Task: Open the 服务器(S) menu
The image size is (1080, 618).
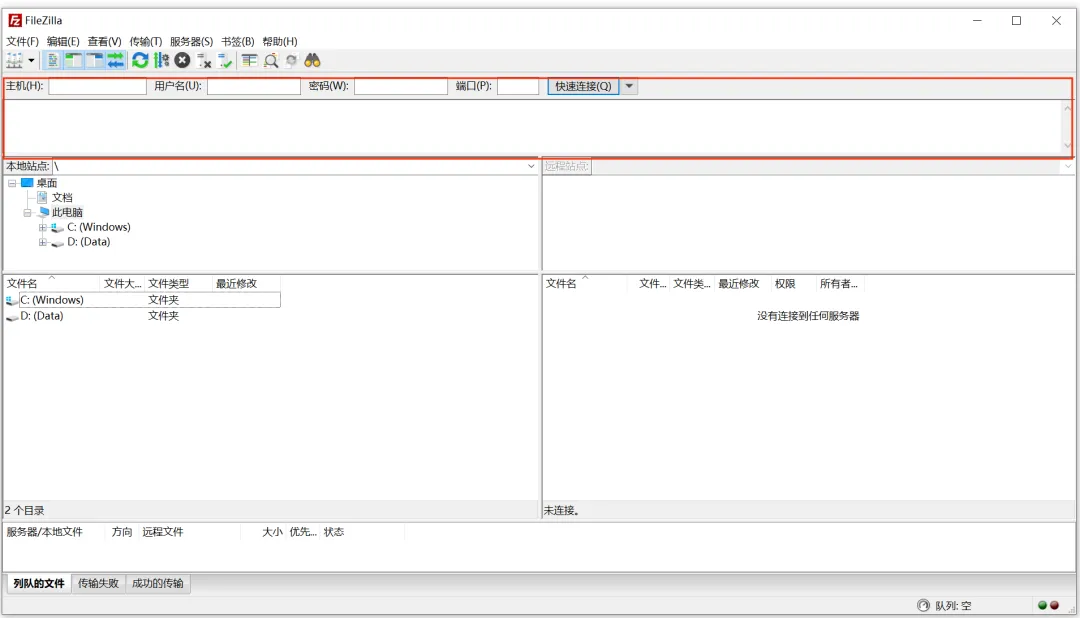Action: tap(191, 41)
